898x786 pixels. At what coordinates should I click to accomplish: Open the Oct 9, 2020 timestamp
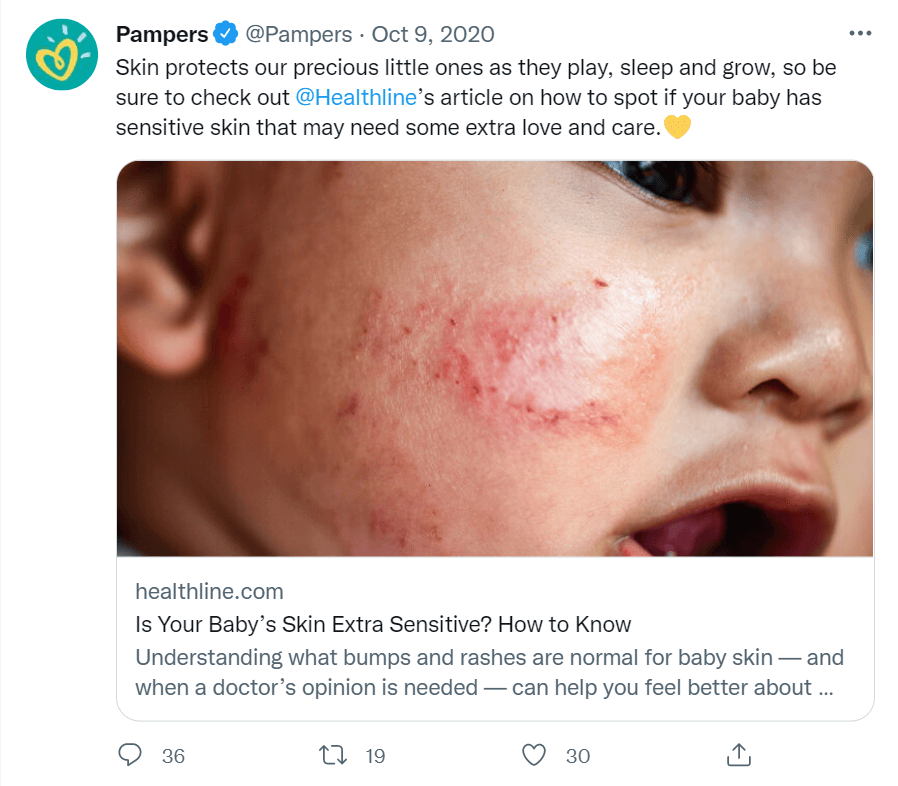pyautogui.click(x=433, y=35)
